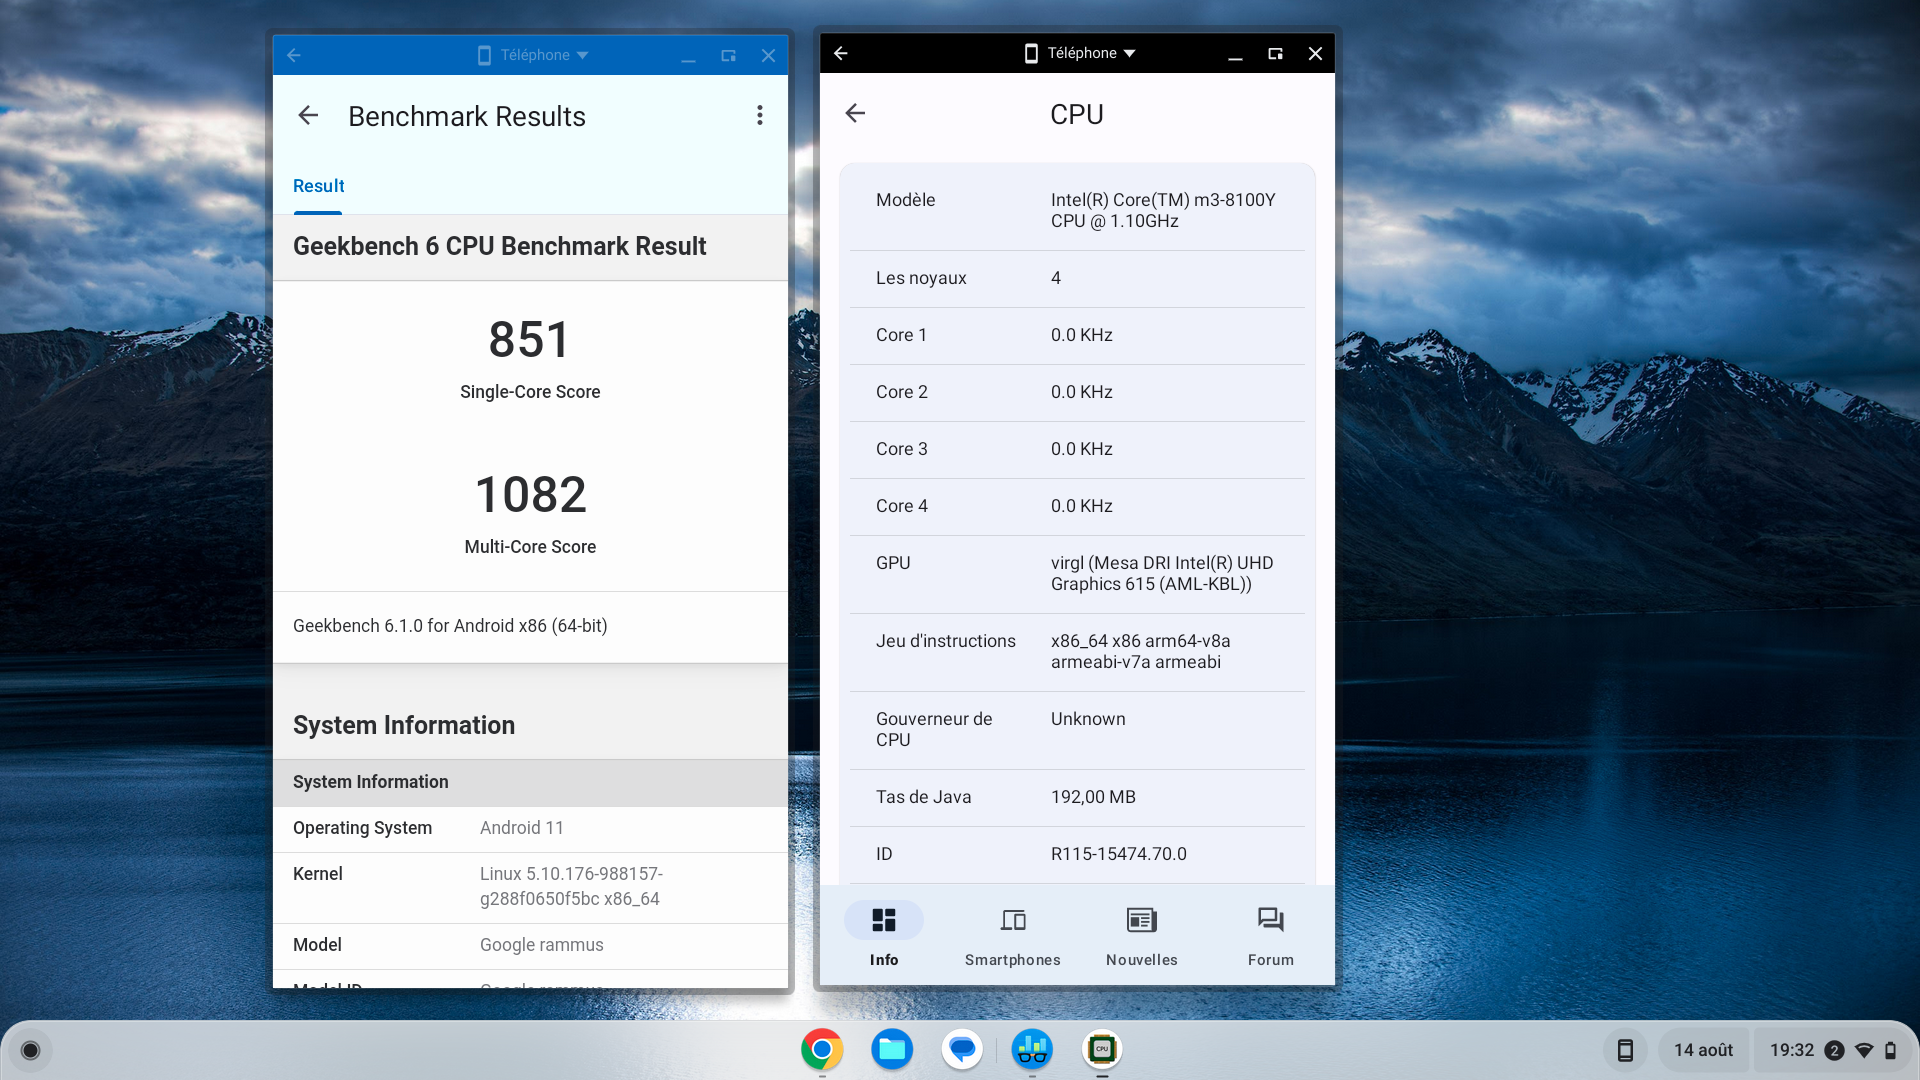1920x1080 pixels.
Task: Click battery status icon in tray
Action: point(1890,1050)
